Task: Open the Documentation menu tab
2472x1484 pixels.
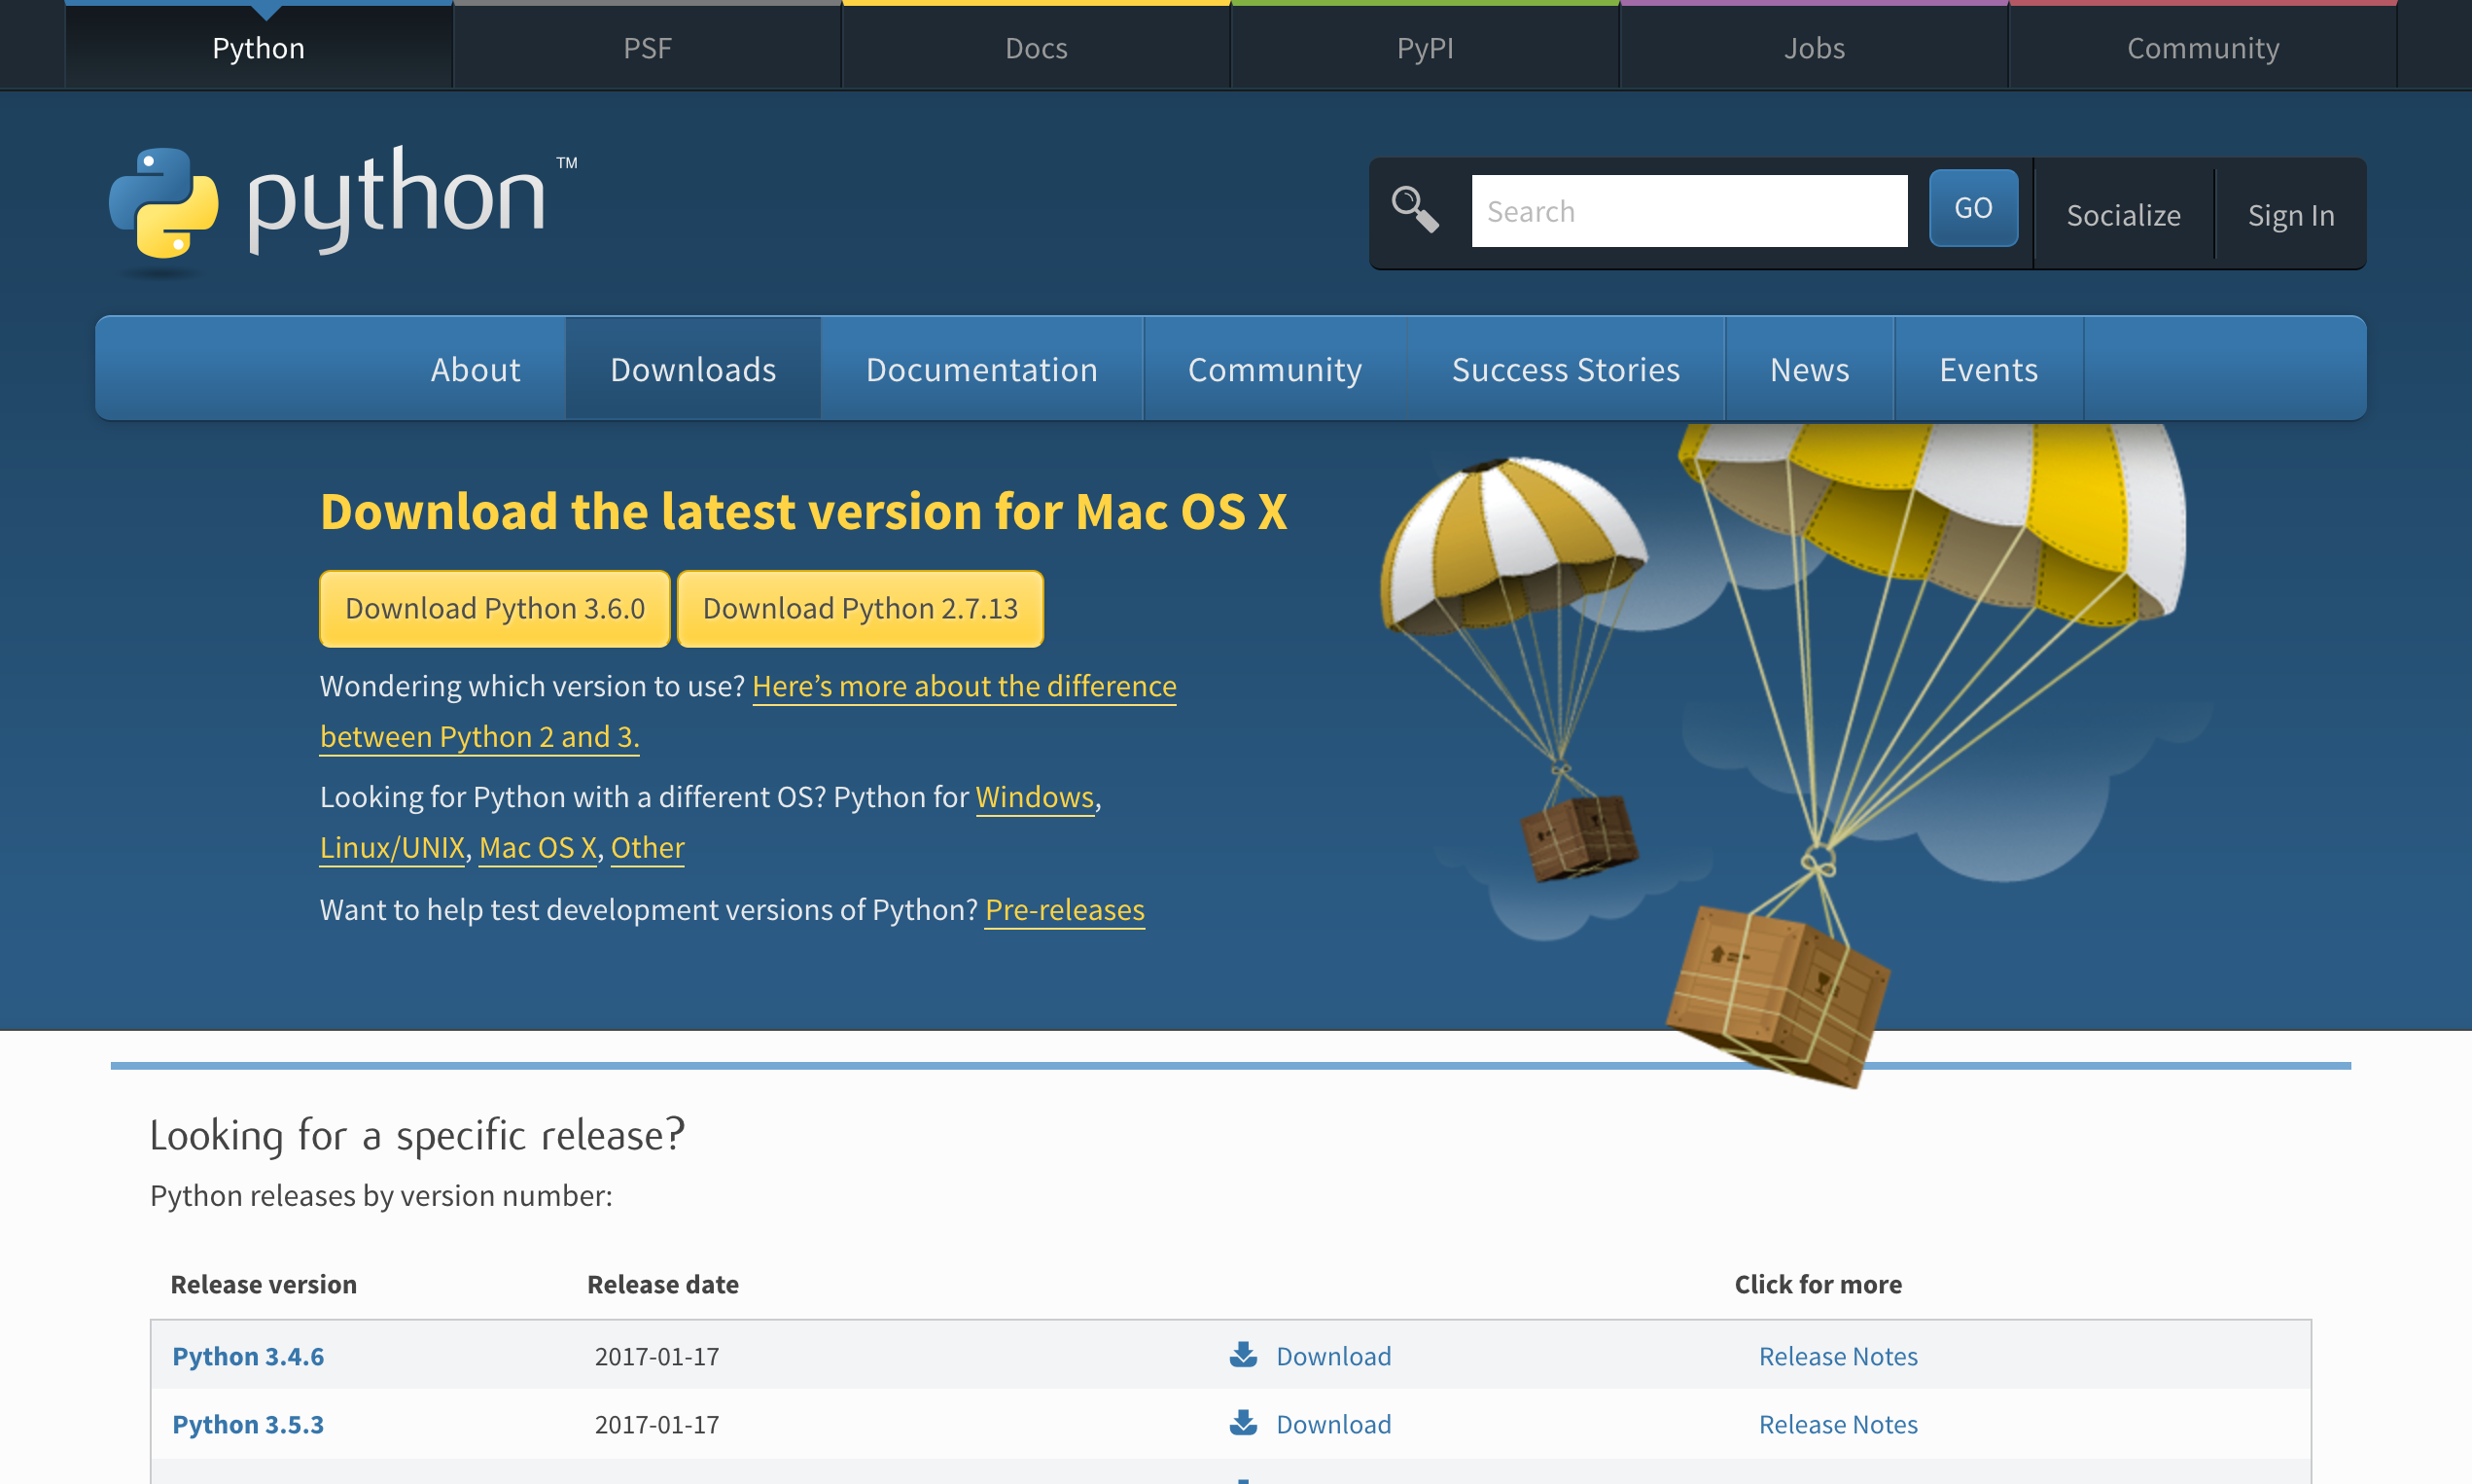Action: [x=982, y=370]
